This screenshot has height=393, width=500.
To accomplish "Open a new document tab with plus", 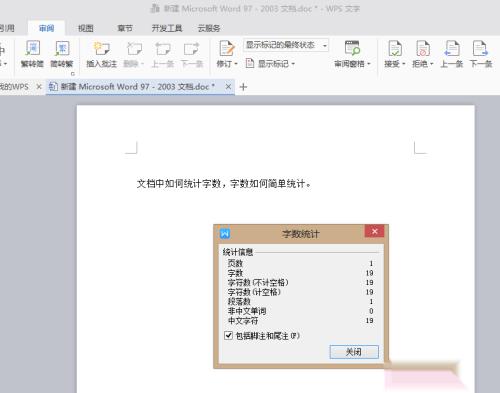I will 243,87.
